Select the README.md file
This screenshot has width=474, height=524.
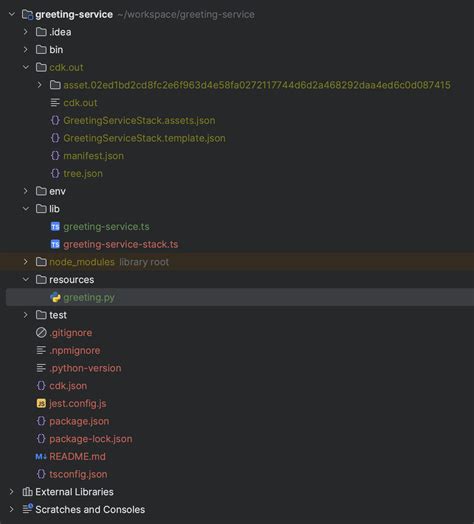coord(78,457)
